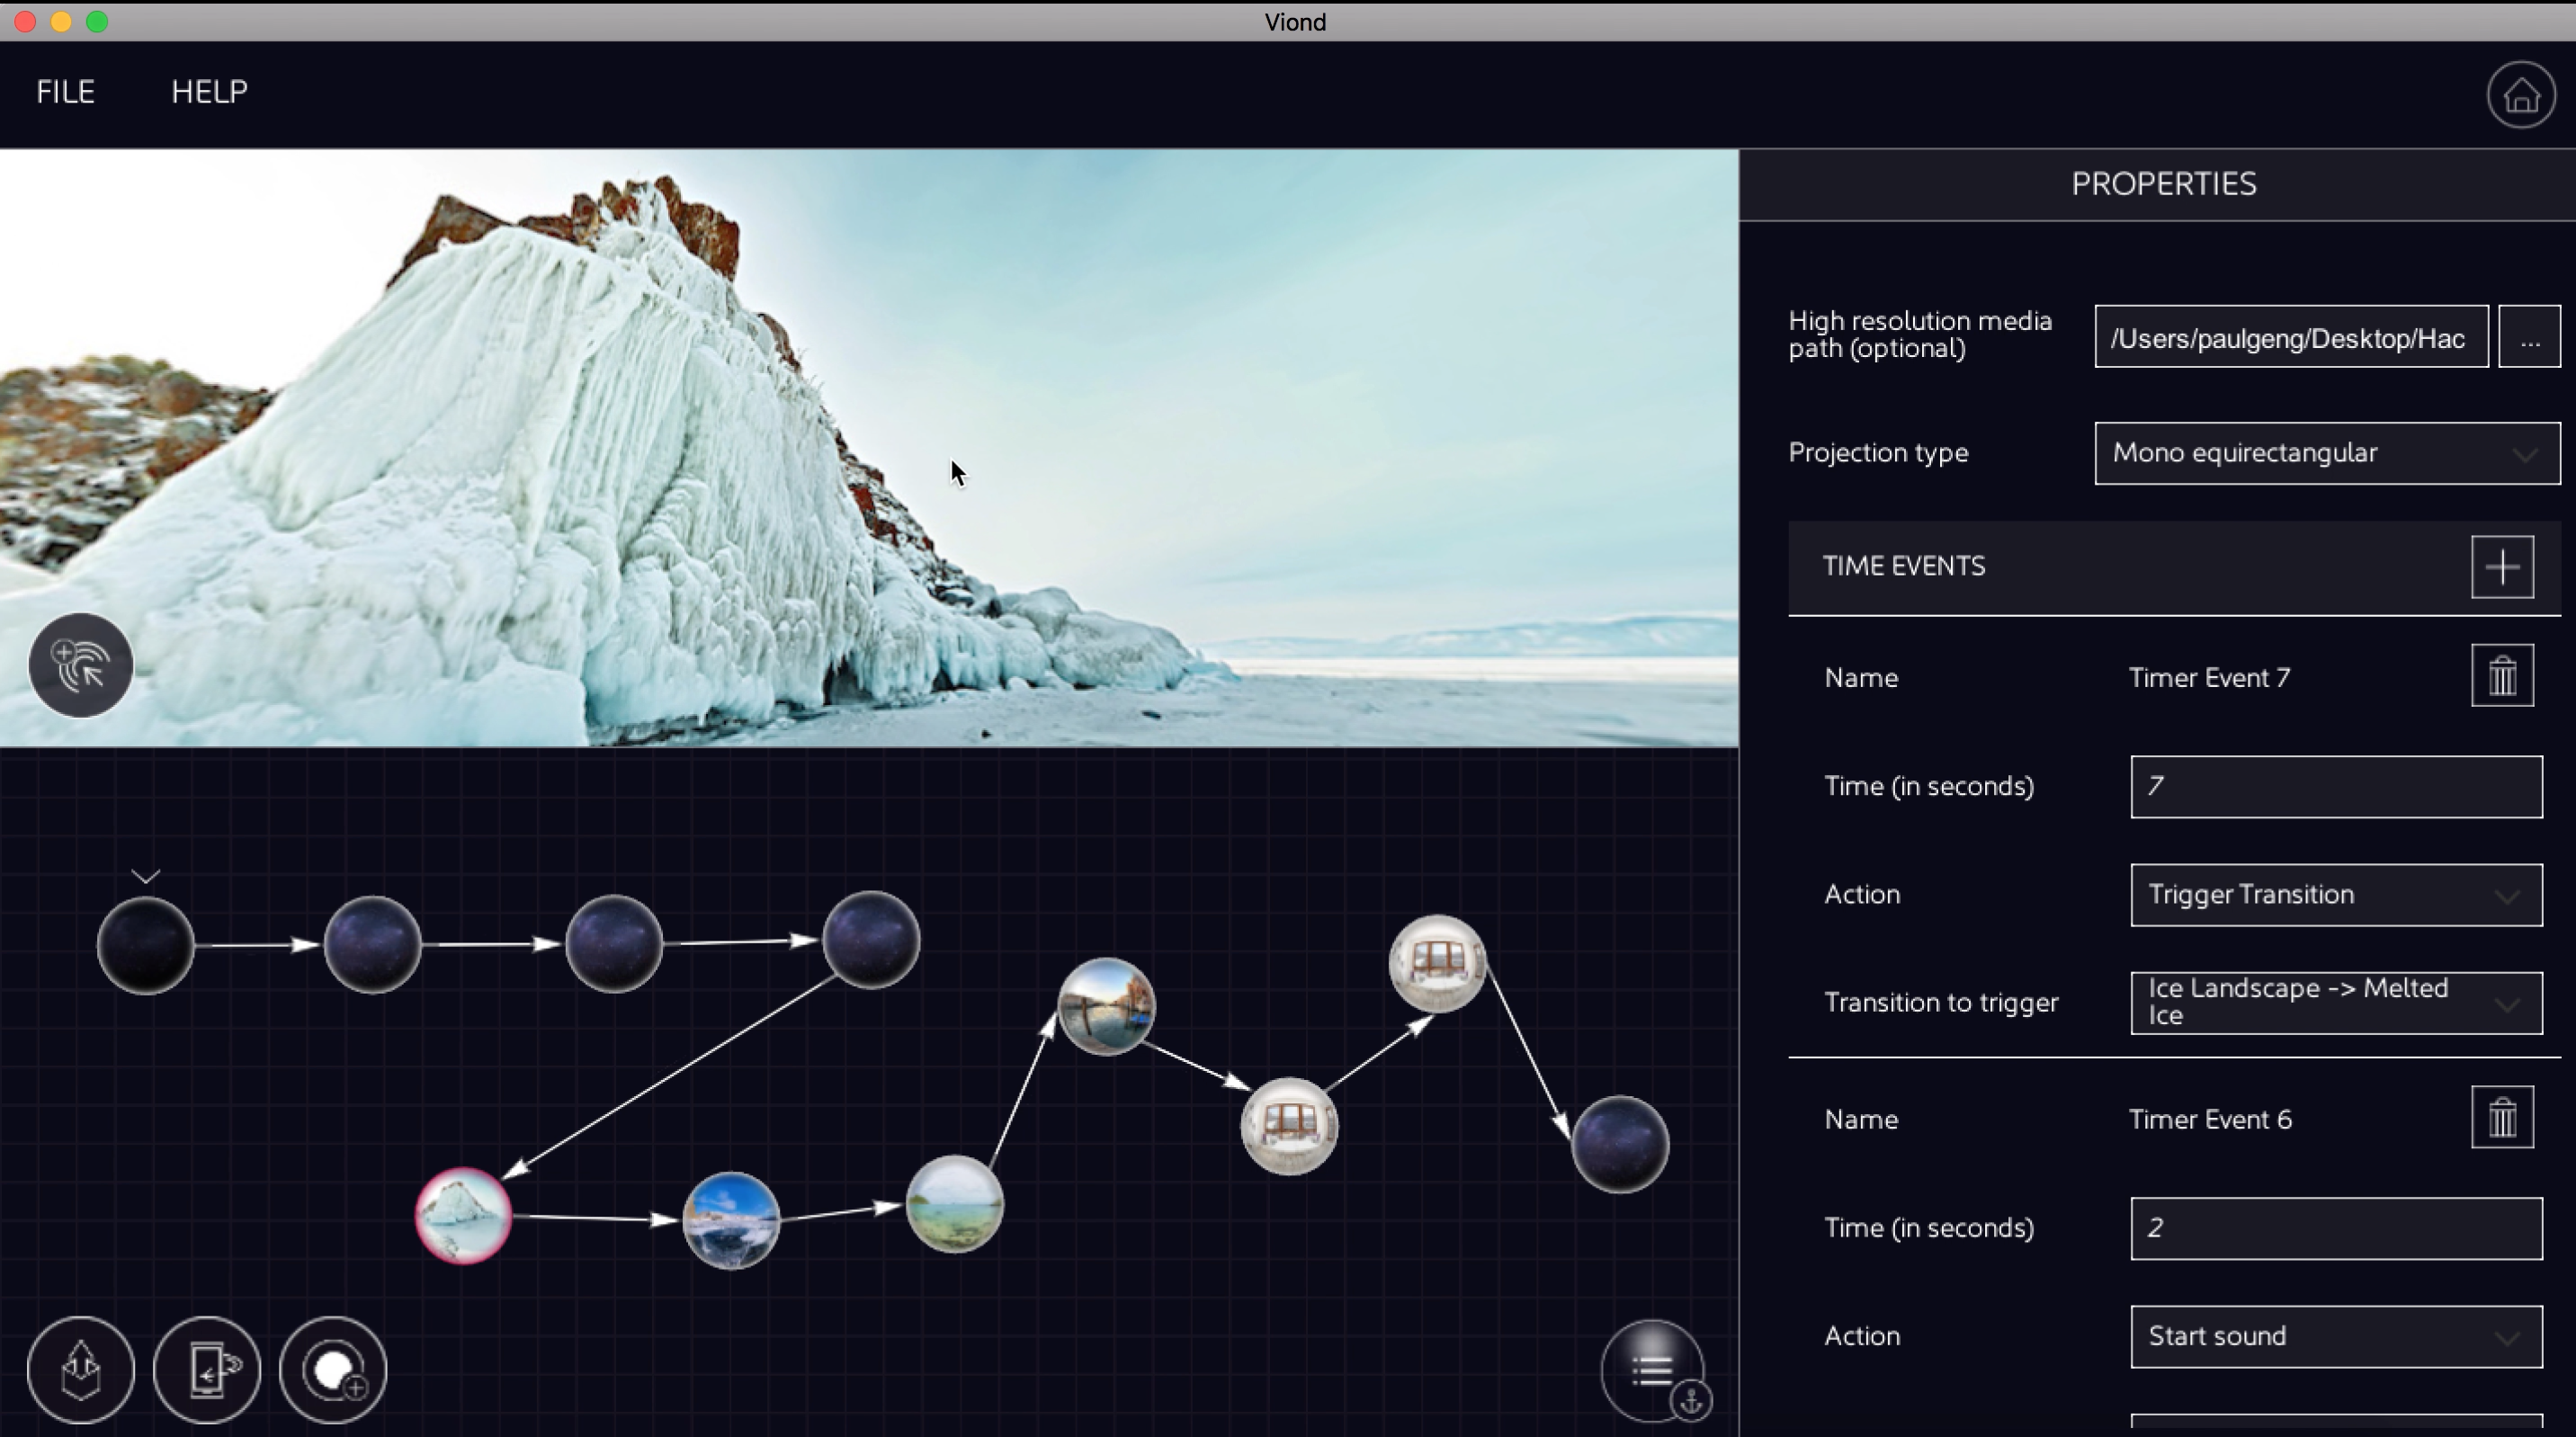2576x1437 pixels.
Task: Click the export package box icon
Action: (x=81, y=1370)
